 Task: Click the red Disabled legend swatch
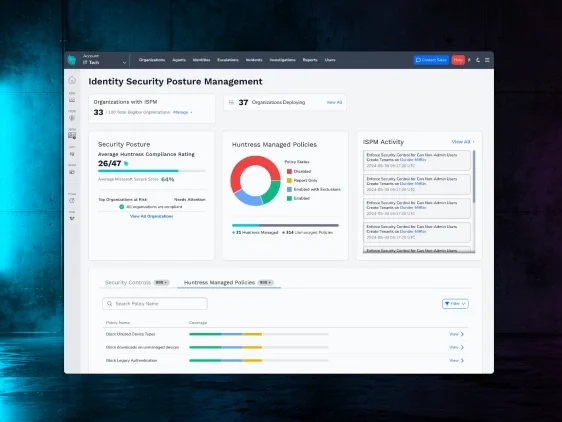click(289, 171)
